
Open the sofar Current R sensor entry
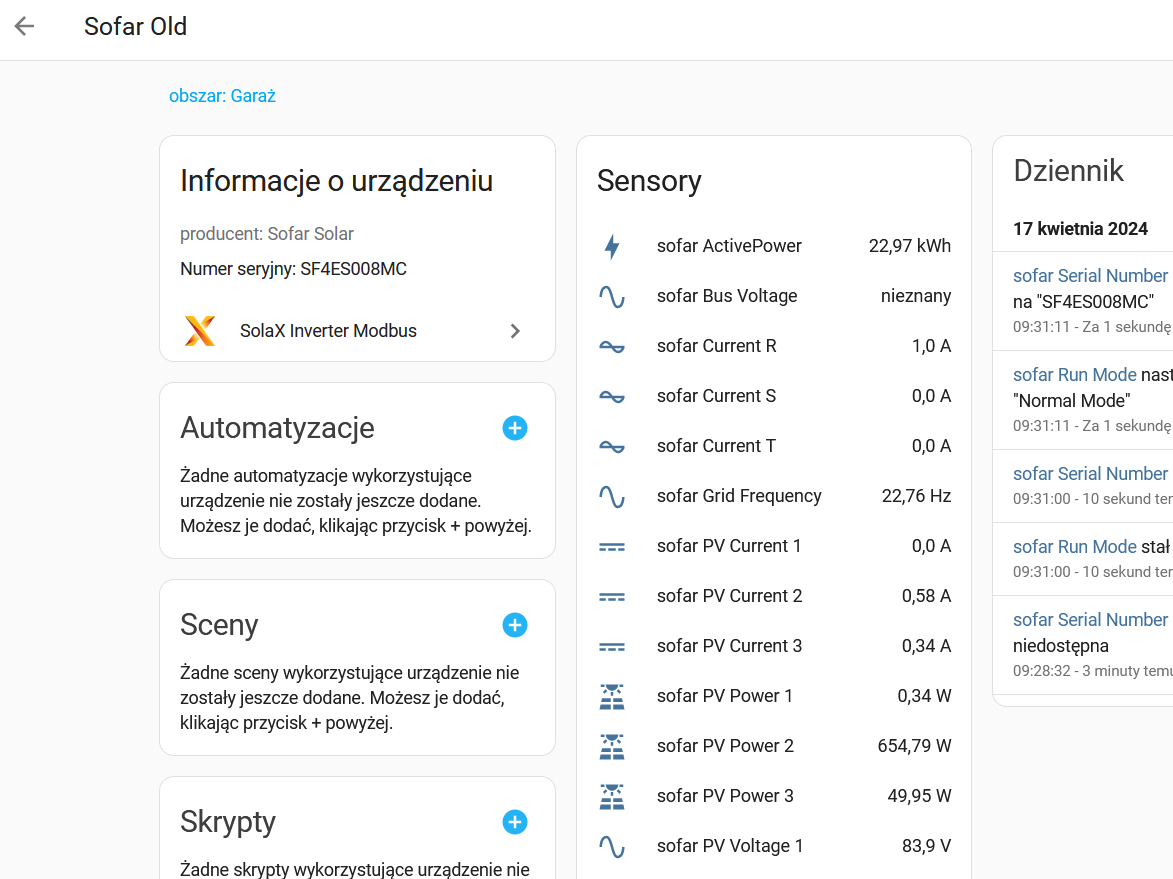[x=774, y=346]
